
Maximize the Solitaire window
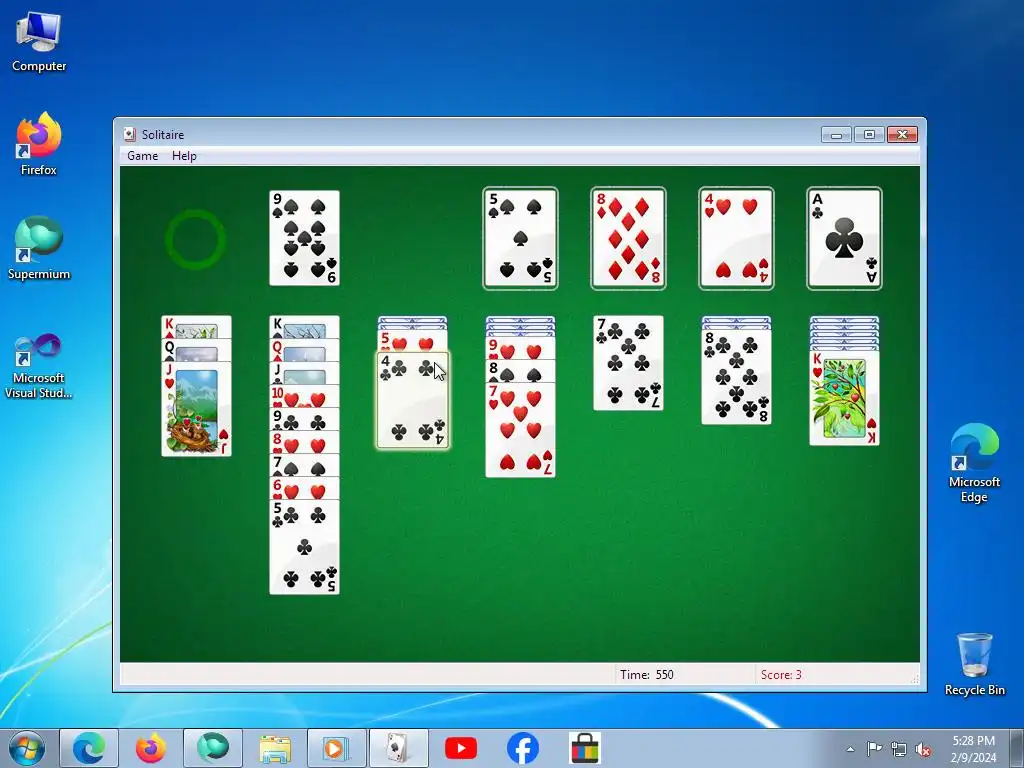[869, 135]
